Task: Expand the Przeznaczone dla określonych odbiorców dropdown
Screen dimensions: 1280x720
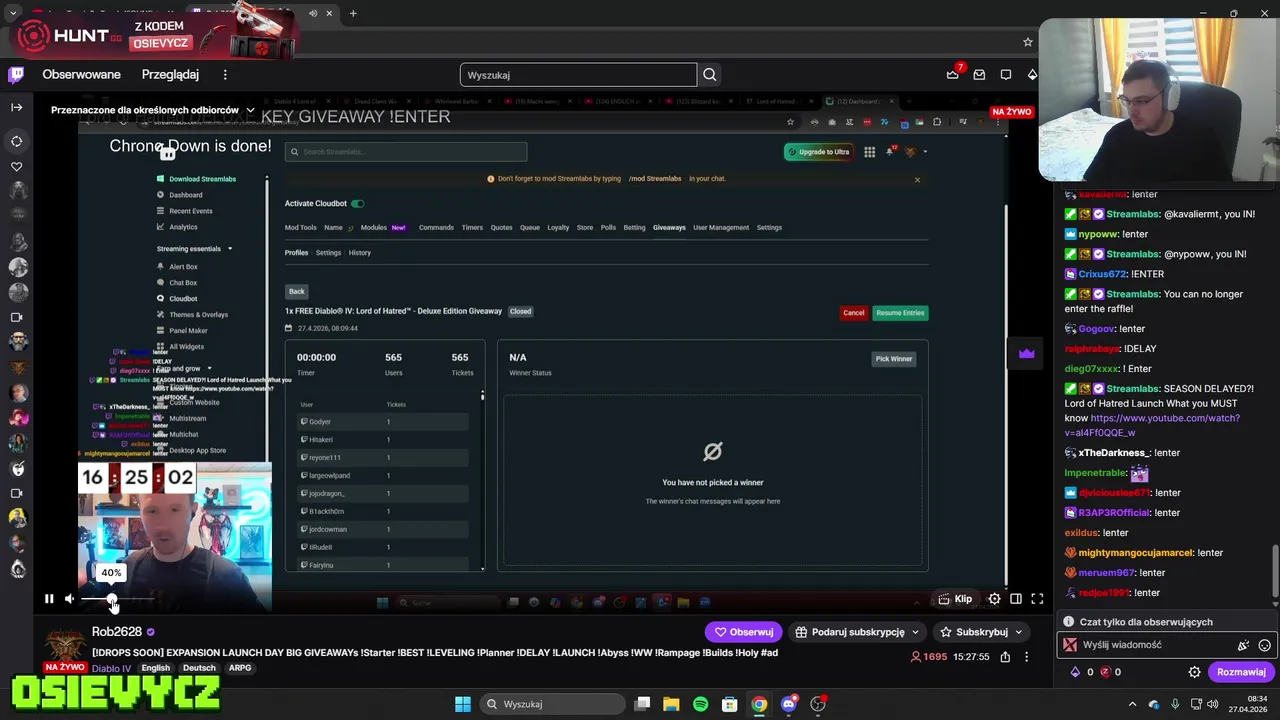Action: pos(152,110)
